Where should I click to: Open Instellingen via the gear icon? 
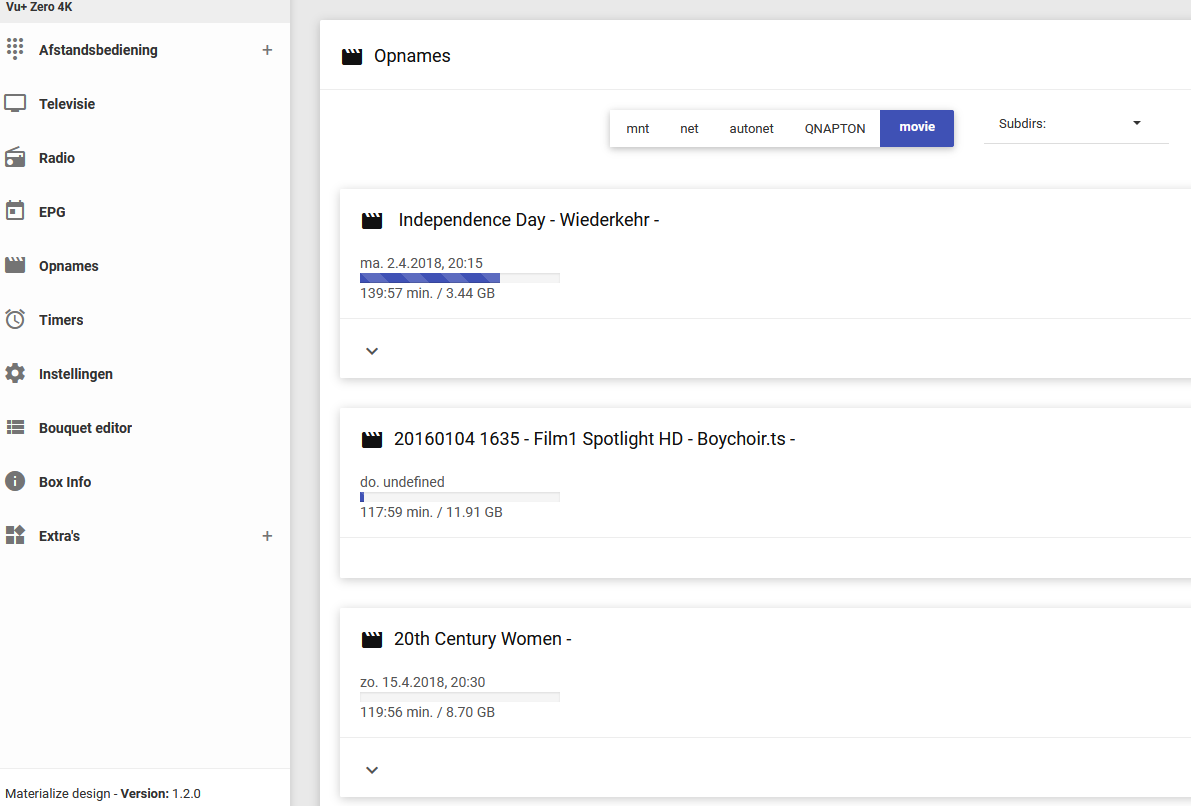click(x=15, y=373)
